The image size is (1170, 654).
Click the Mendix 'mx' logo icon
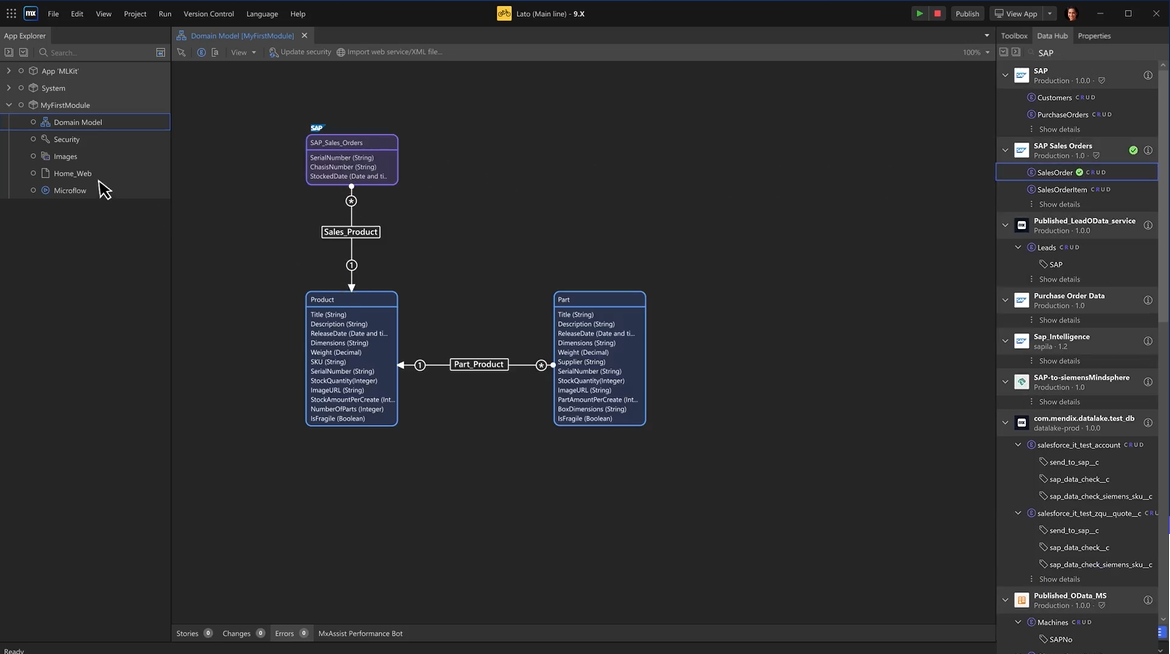[x=31, y=13]
